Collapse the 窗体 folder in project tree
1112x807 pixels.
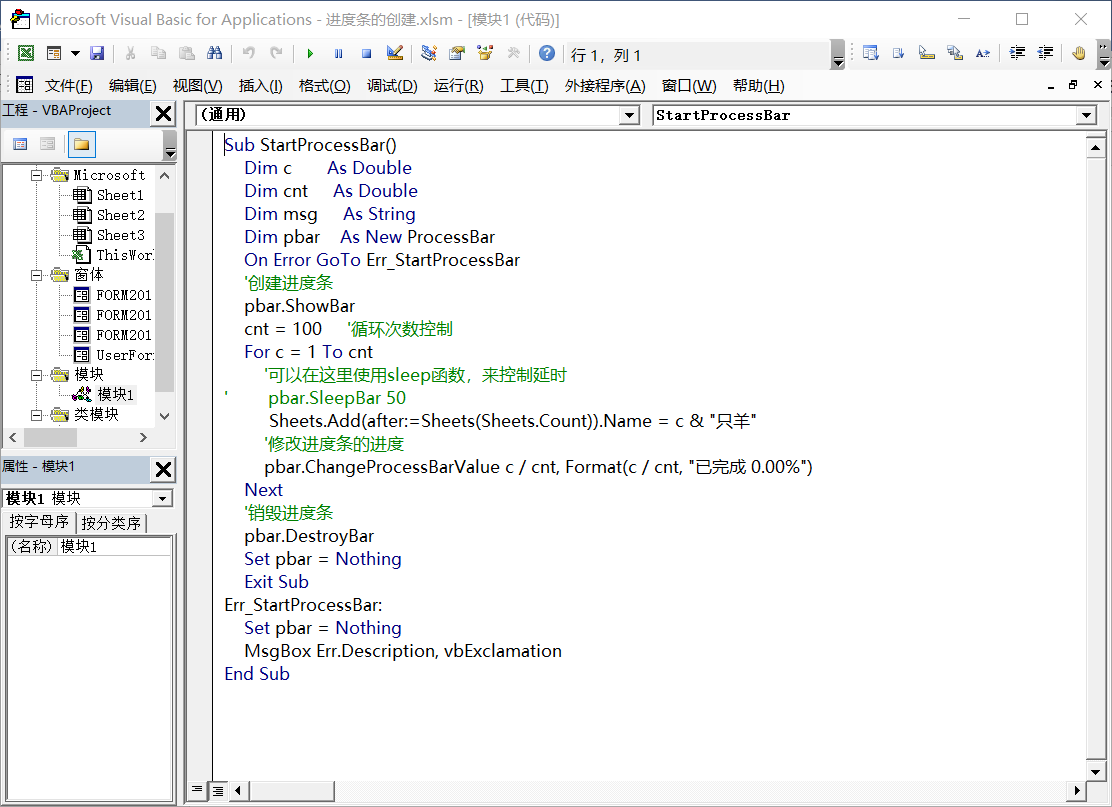37,275
